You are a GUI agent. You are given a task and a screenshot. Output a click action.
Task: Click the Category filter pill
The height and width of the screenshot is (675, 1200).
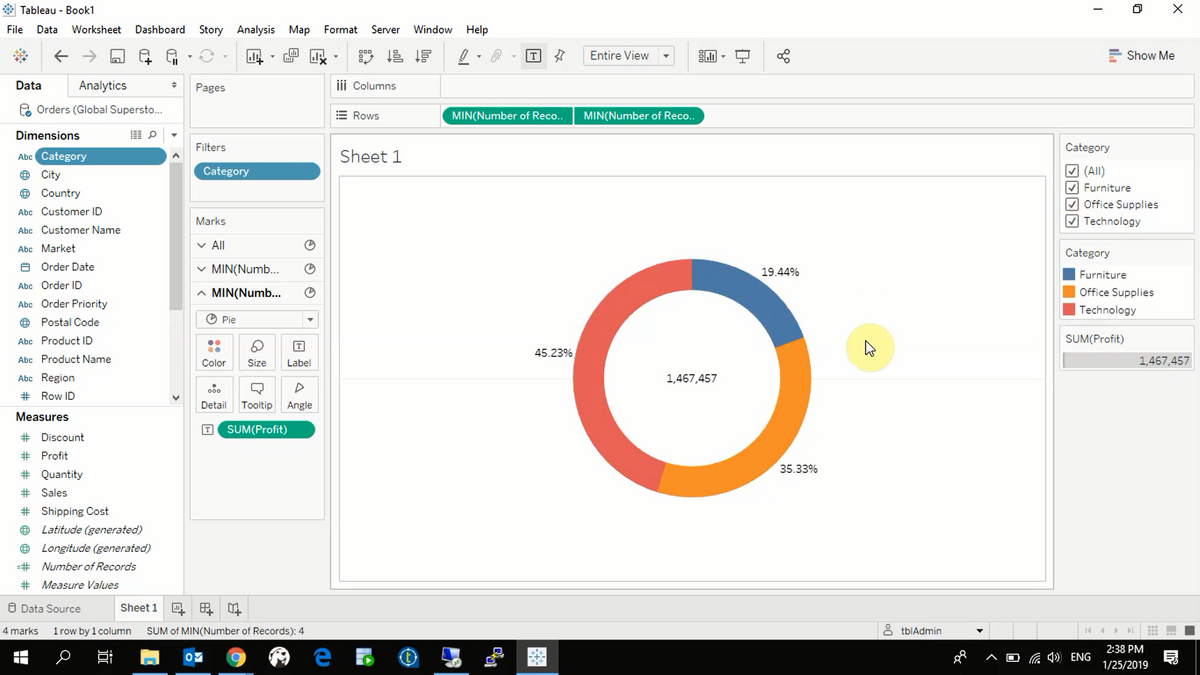tap(257, 171)
